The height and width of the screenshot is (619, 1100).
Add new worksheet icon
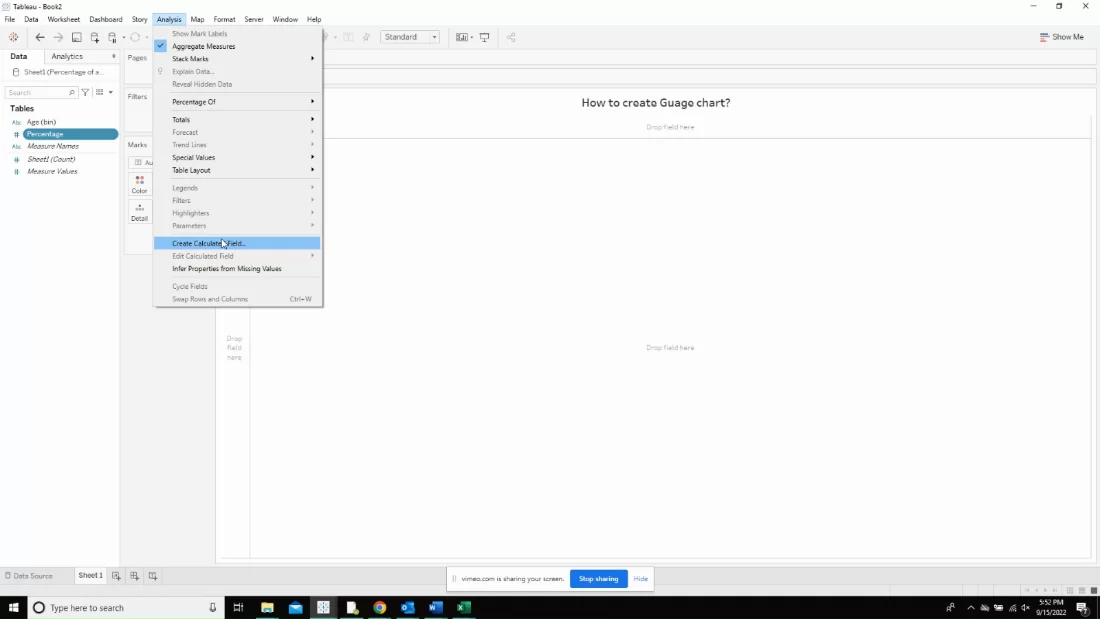tap(116, 575)
